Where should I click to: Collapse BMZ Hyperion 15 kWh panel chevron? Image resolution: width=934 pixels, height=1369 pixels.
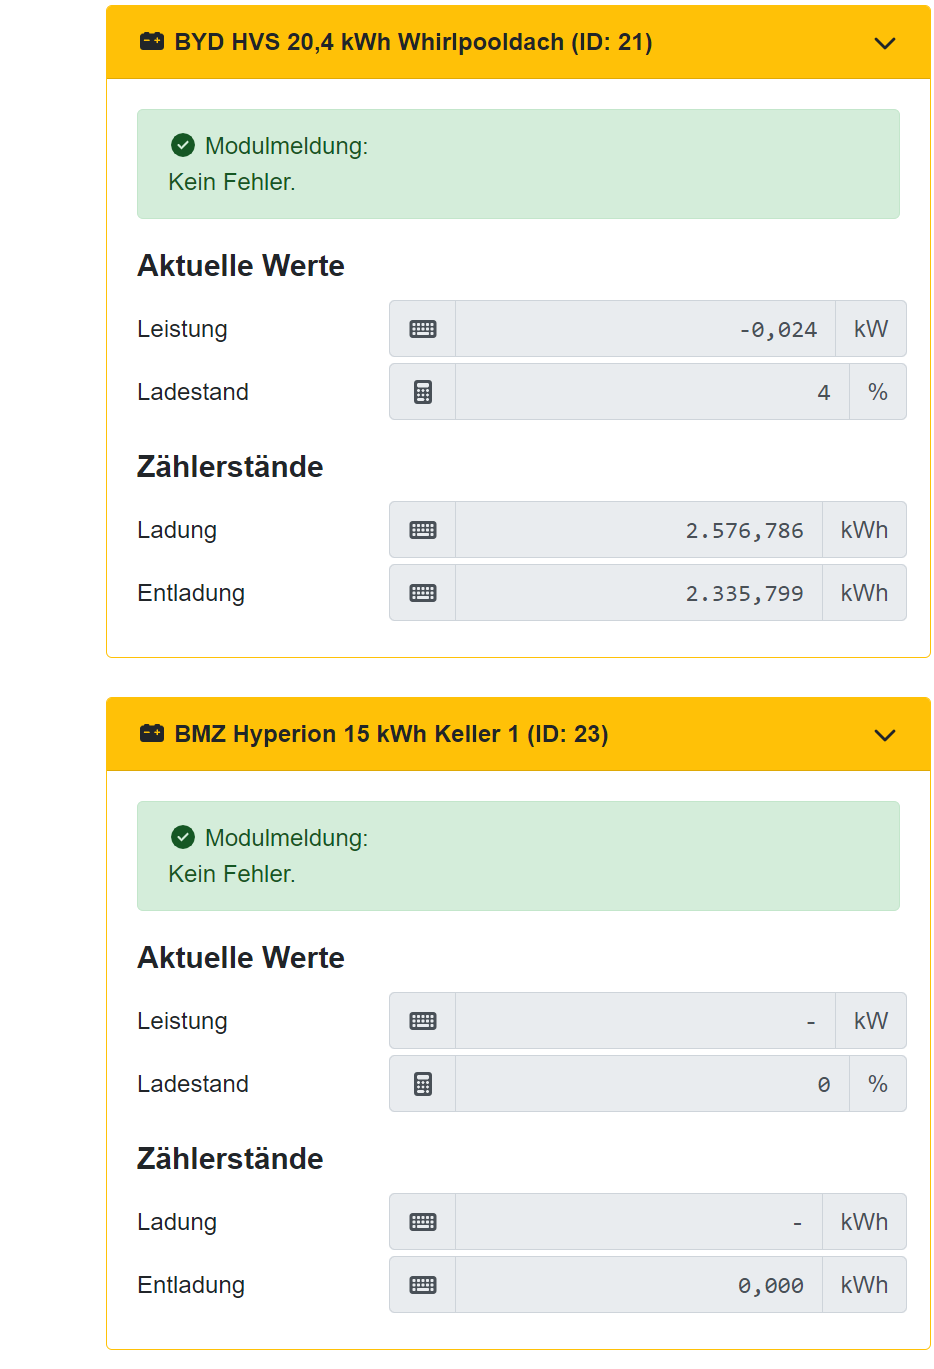point(885,735)
